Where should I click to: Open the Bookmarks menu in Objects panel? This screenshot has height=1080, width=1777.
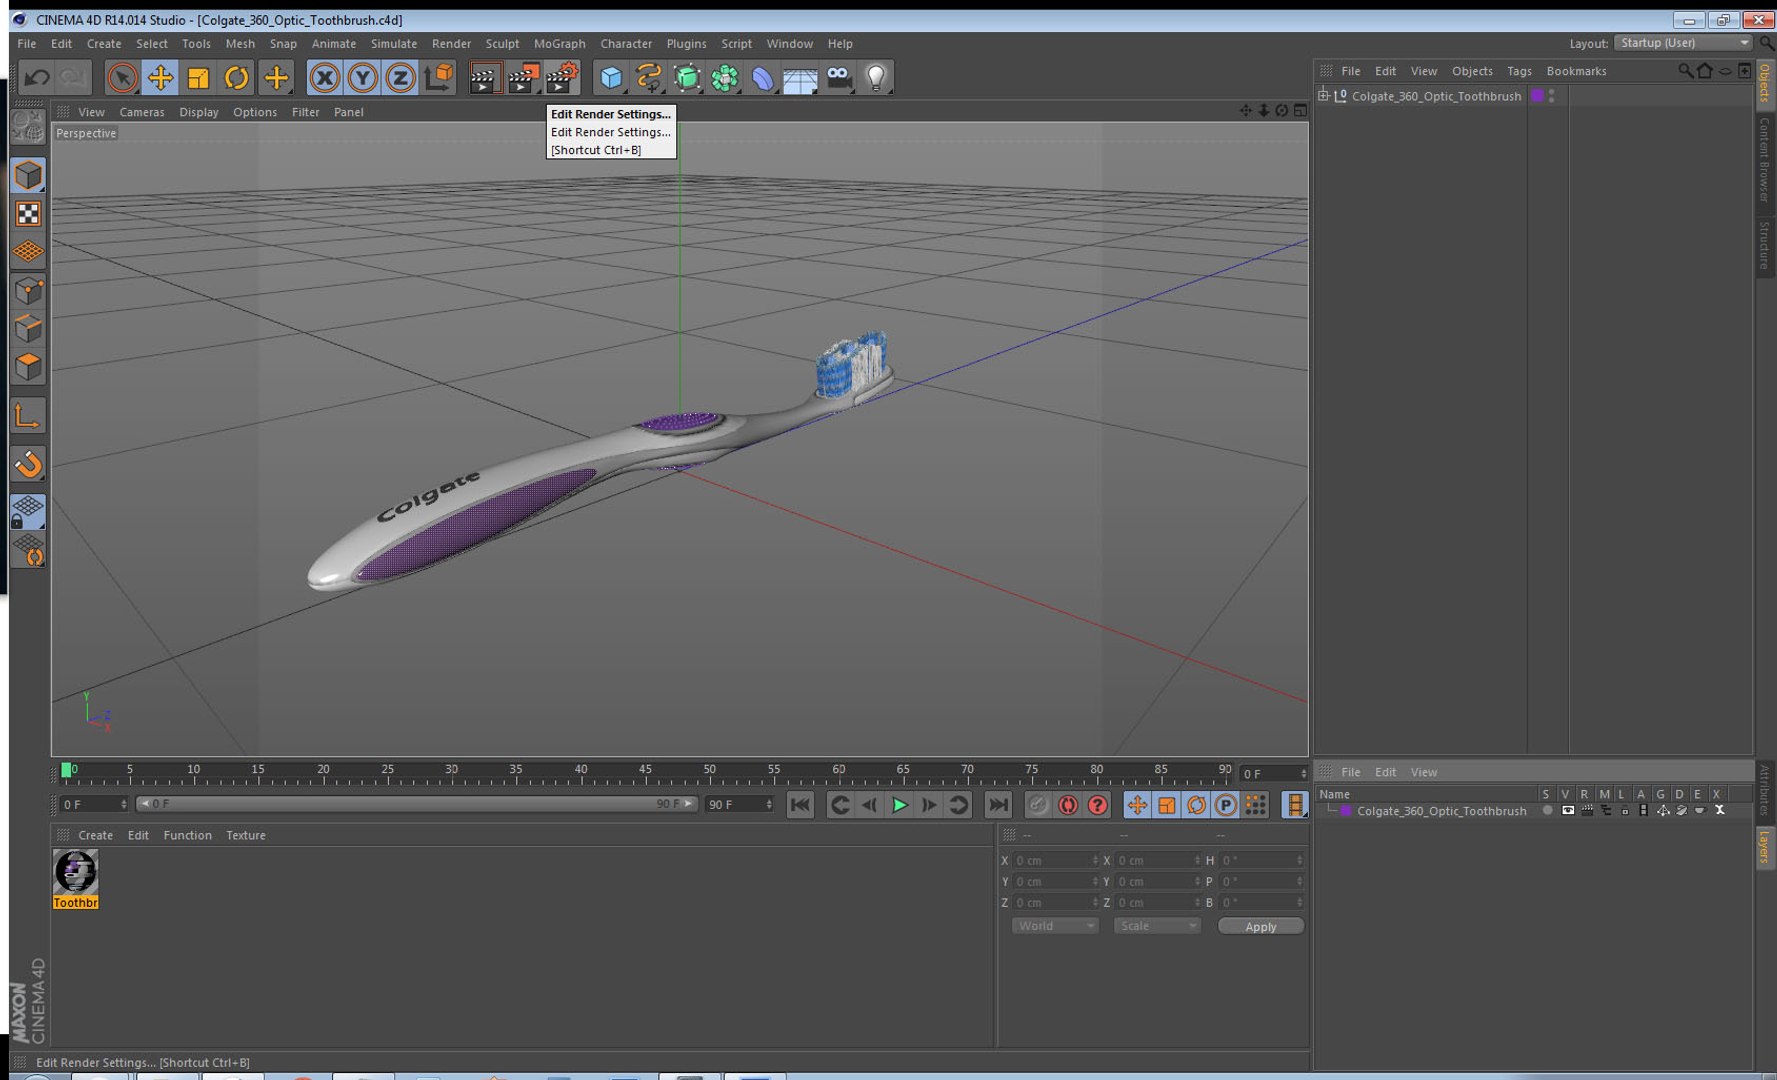(1576, 71)
